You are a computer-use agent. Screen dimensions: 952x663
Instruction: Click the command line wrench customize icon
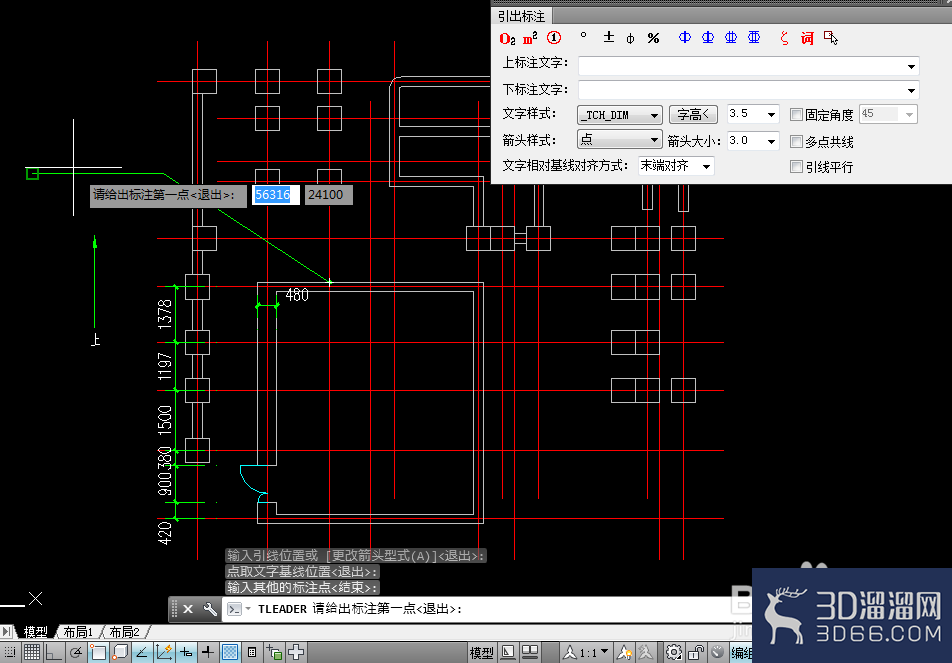click(210, 609)
